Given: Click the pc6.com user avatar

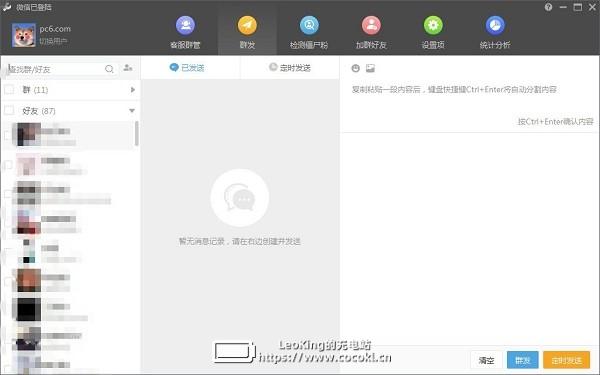Looking at the screenshot, I should [x=24, y=35].
